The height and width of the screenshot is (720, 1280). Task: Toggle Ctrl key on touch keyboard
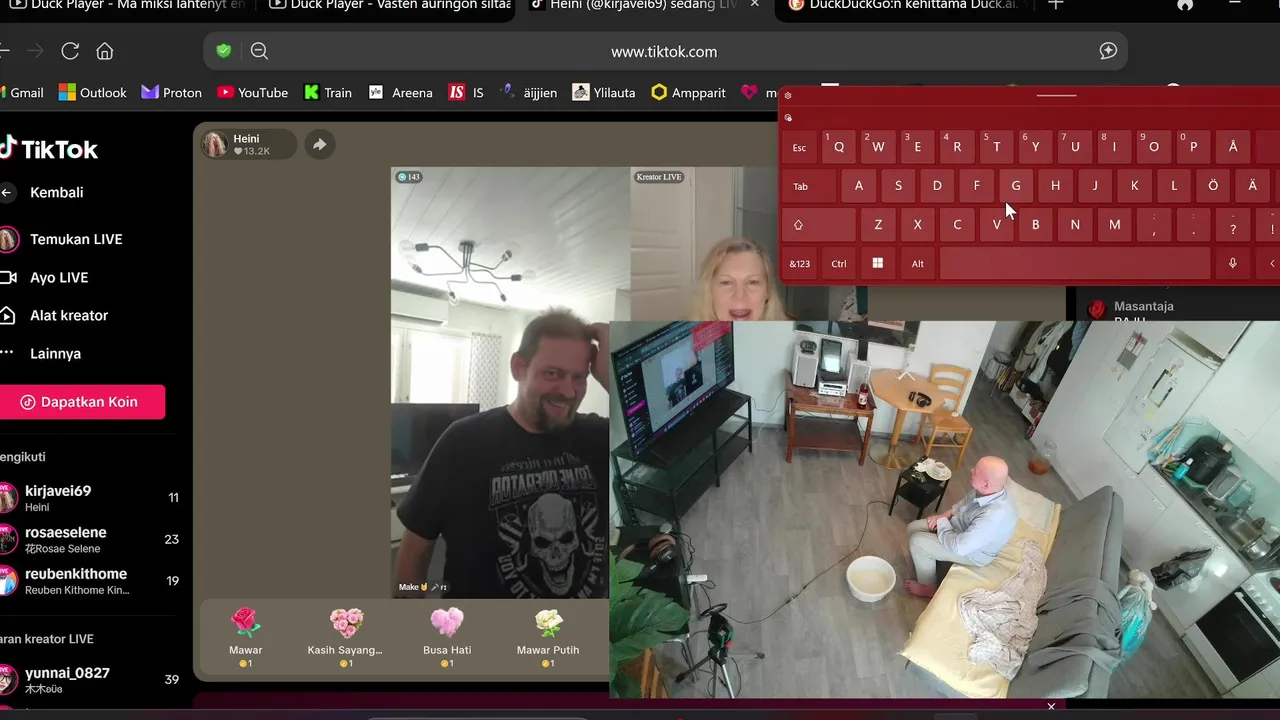click(839, 264)
